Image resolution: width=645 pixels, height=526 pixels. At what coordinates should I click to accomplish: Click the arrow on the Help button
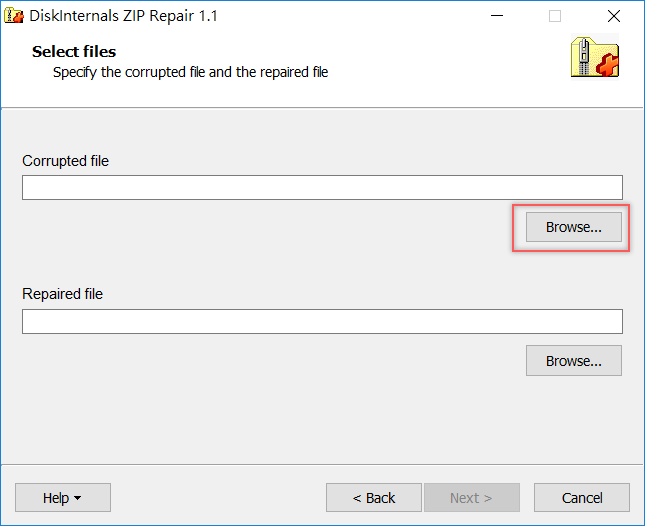tap(78, 498)
